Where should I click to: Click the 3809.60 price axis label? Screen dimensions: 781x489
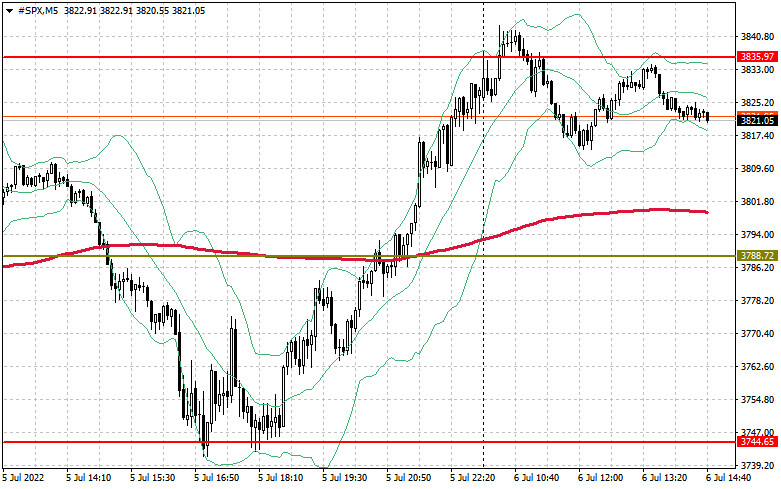[757, 169]
